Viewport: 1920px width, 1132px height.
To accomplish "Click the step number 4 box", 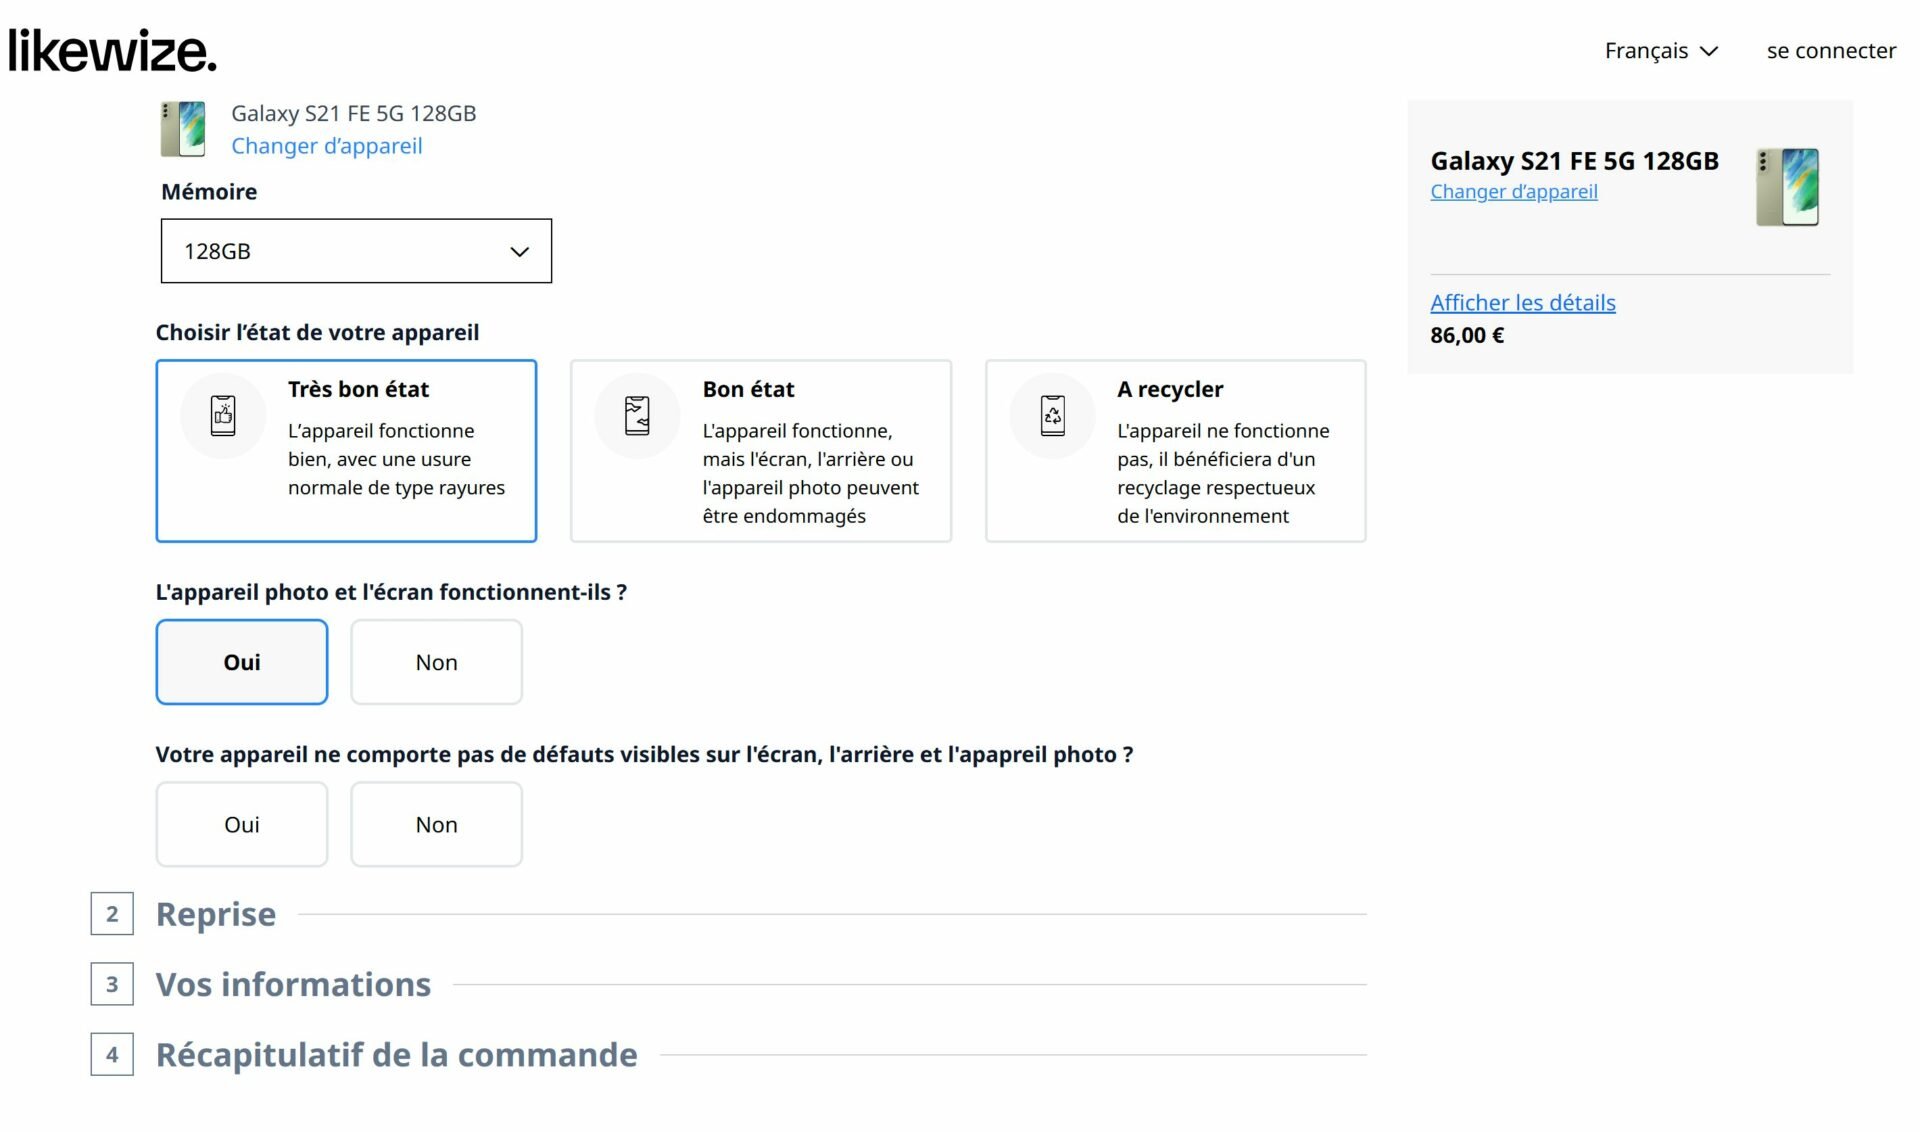I will coord(112,1055).
